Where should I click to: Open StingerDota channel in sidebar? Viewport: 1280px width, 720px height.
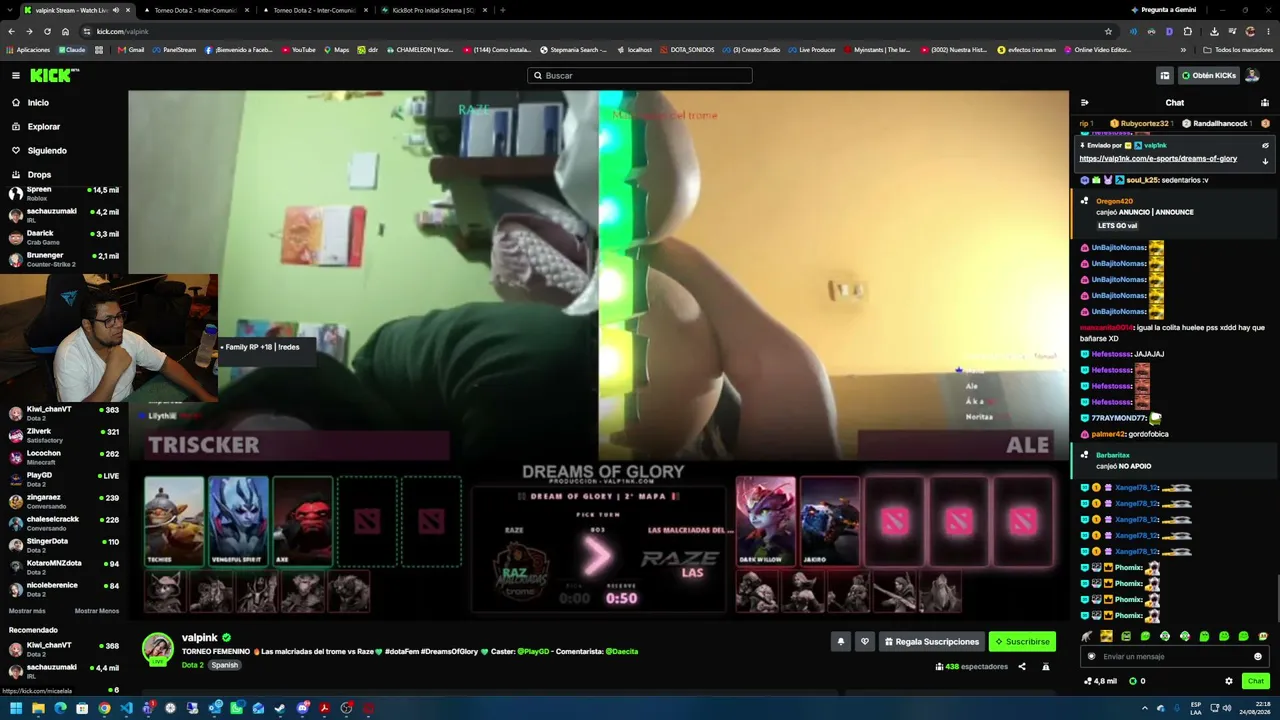[64, 545]
